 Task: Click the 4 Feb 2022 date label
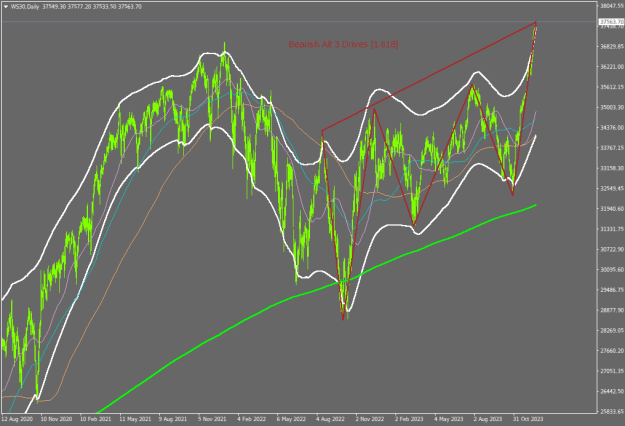point(252,419)
